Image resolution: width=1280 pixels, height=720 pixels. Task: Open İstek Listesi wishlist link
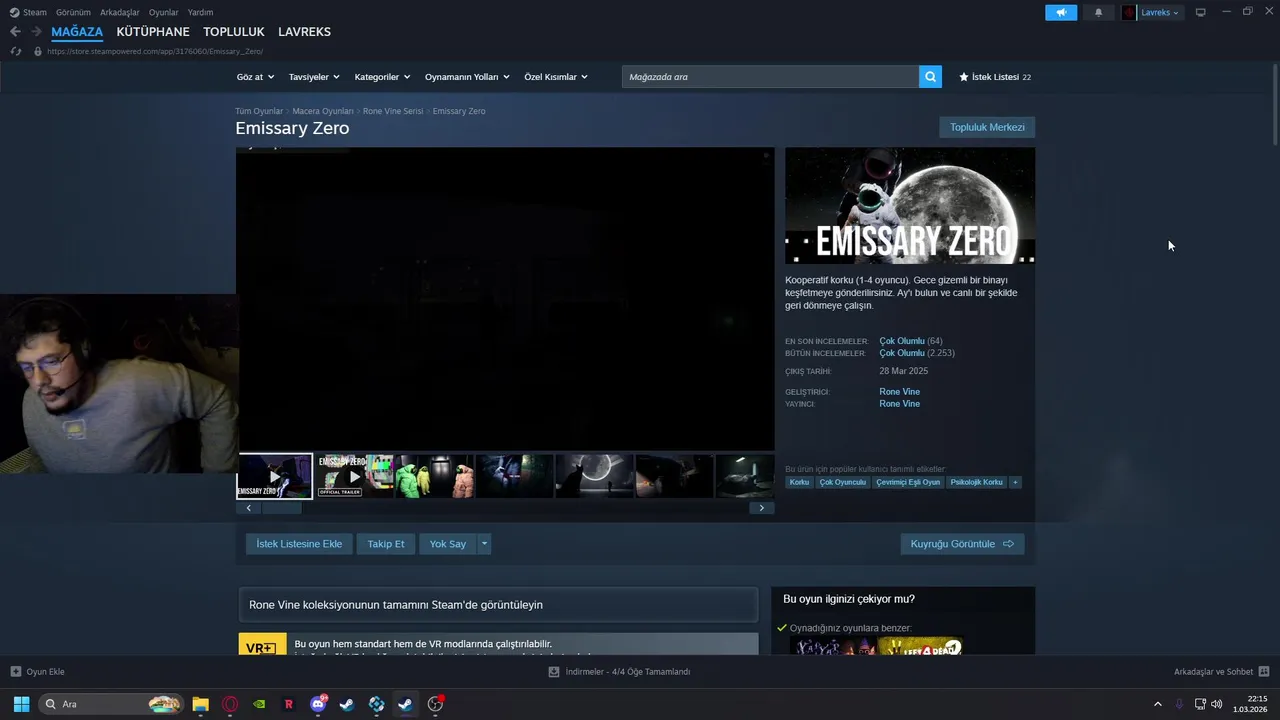[x=995, y=77]
